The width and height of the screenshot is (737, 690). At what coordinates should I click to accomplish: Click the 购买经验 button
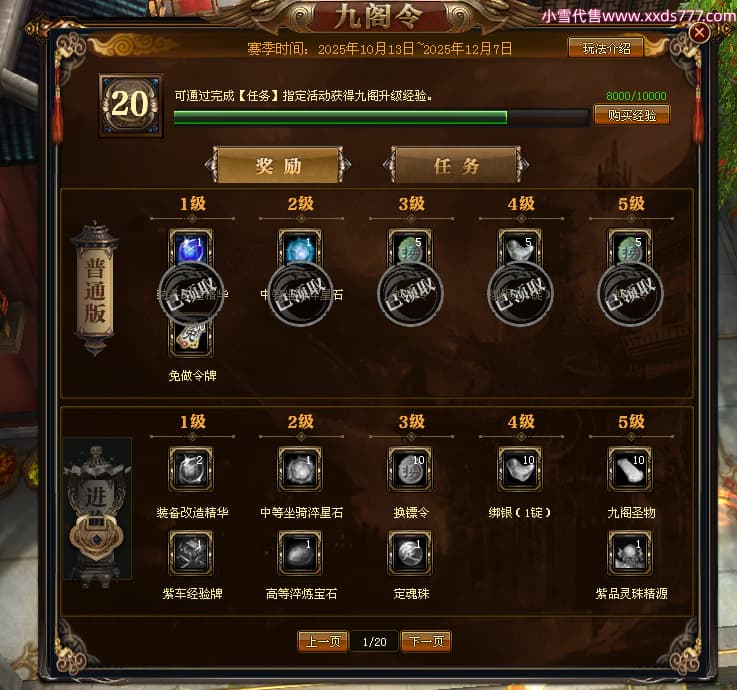[x=632, y=115]
